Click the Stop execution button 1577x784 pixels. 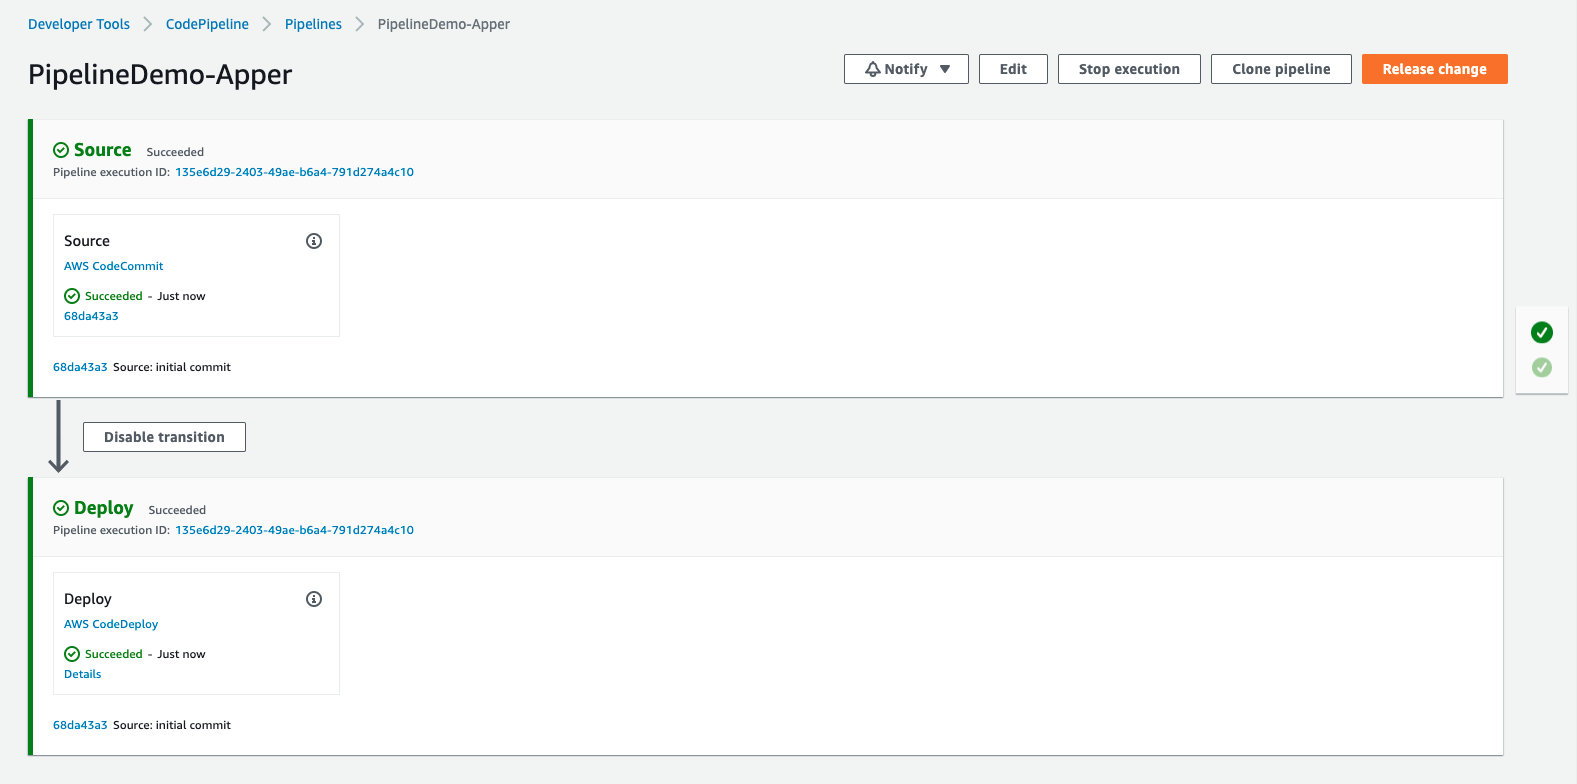click(x=1129, y=69)
